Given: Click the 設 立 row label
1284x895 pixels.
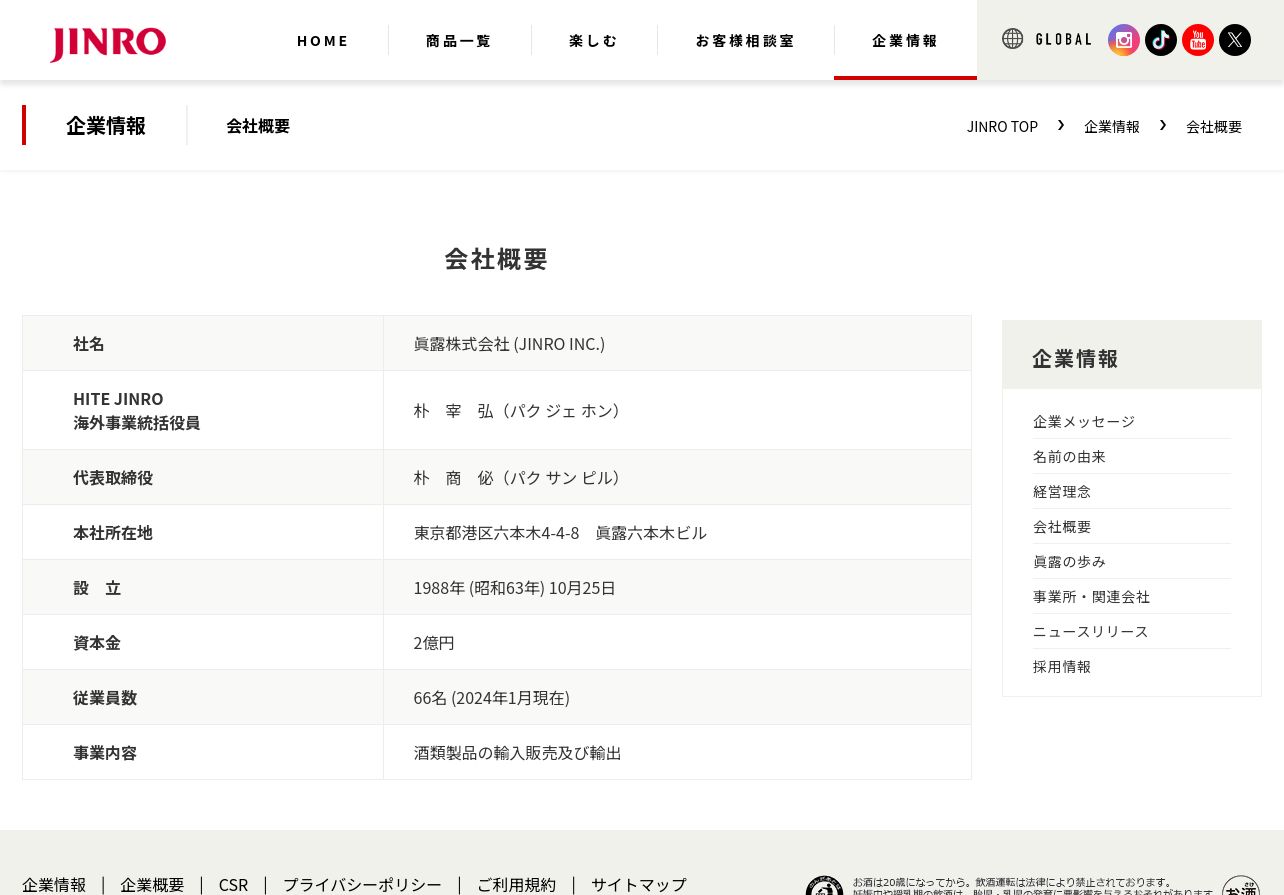Looking at the screenshot, I should (97, 588).
